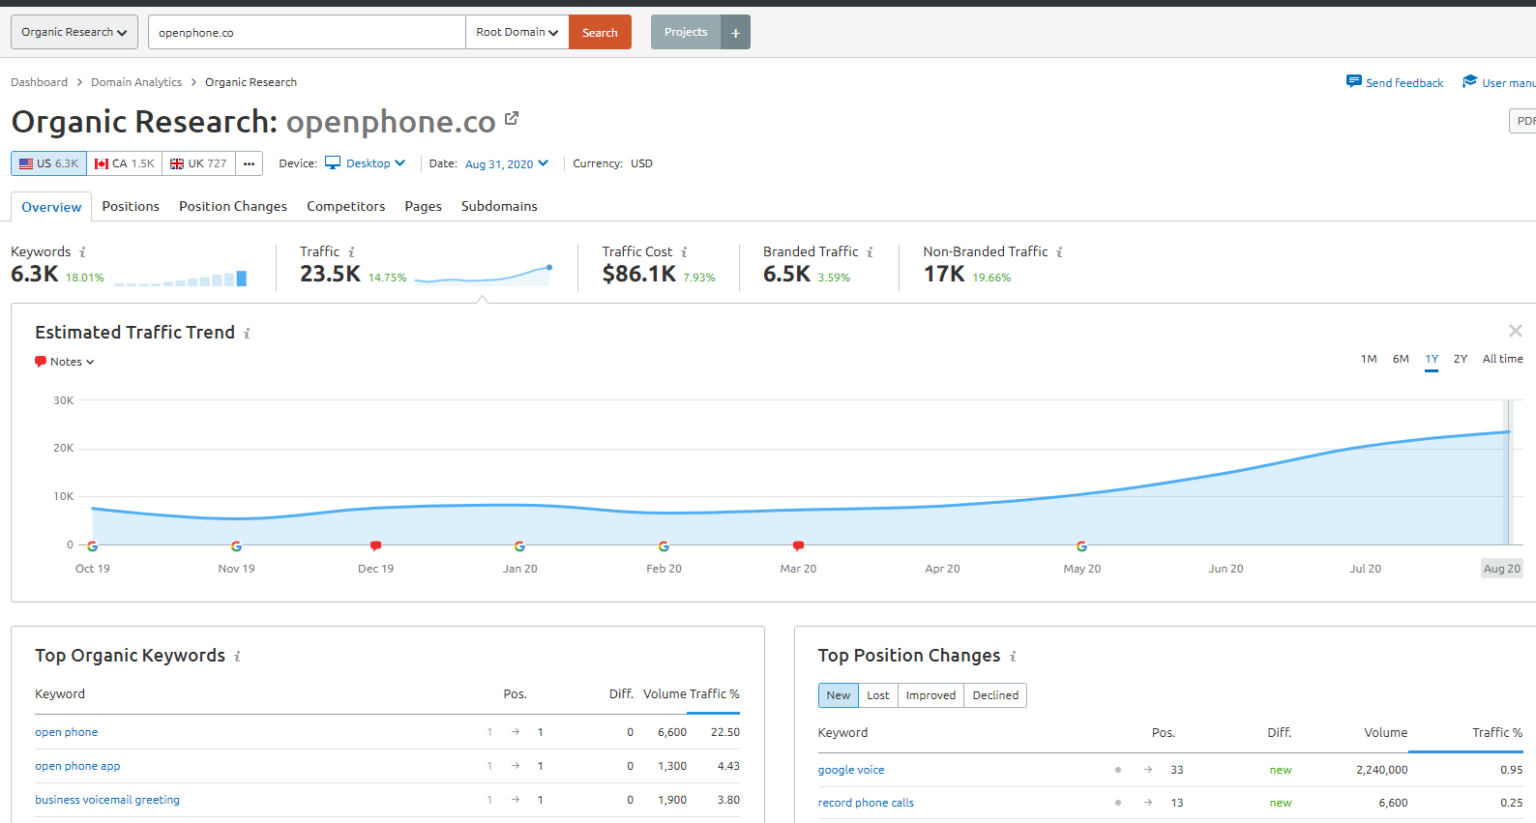This screenshot has width=1536, height=823.
Task: Click the Send feedback link
Action: click(1395, 82)
